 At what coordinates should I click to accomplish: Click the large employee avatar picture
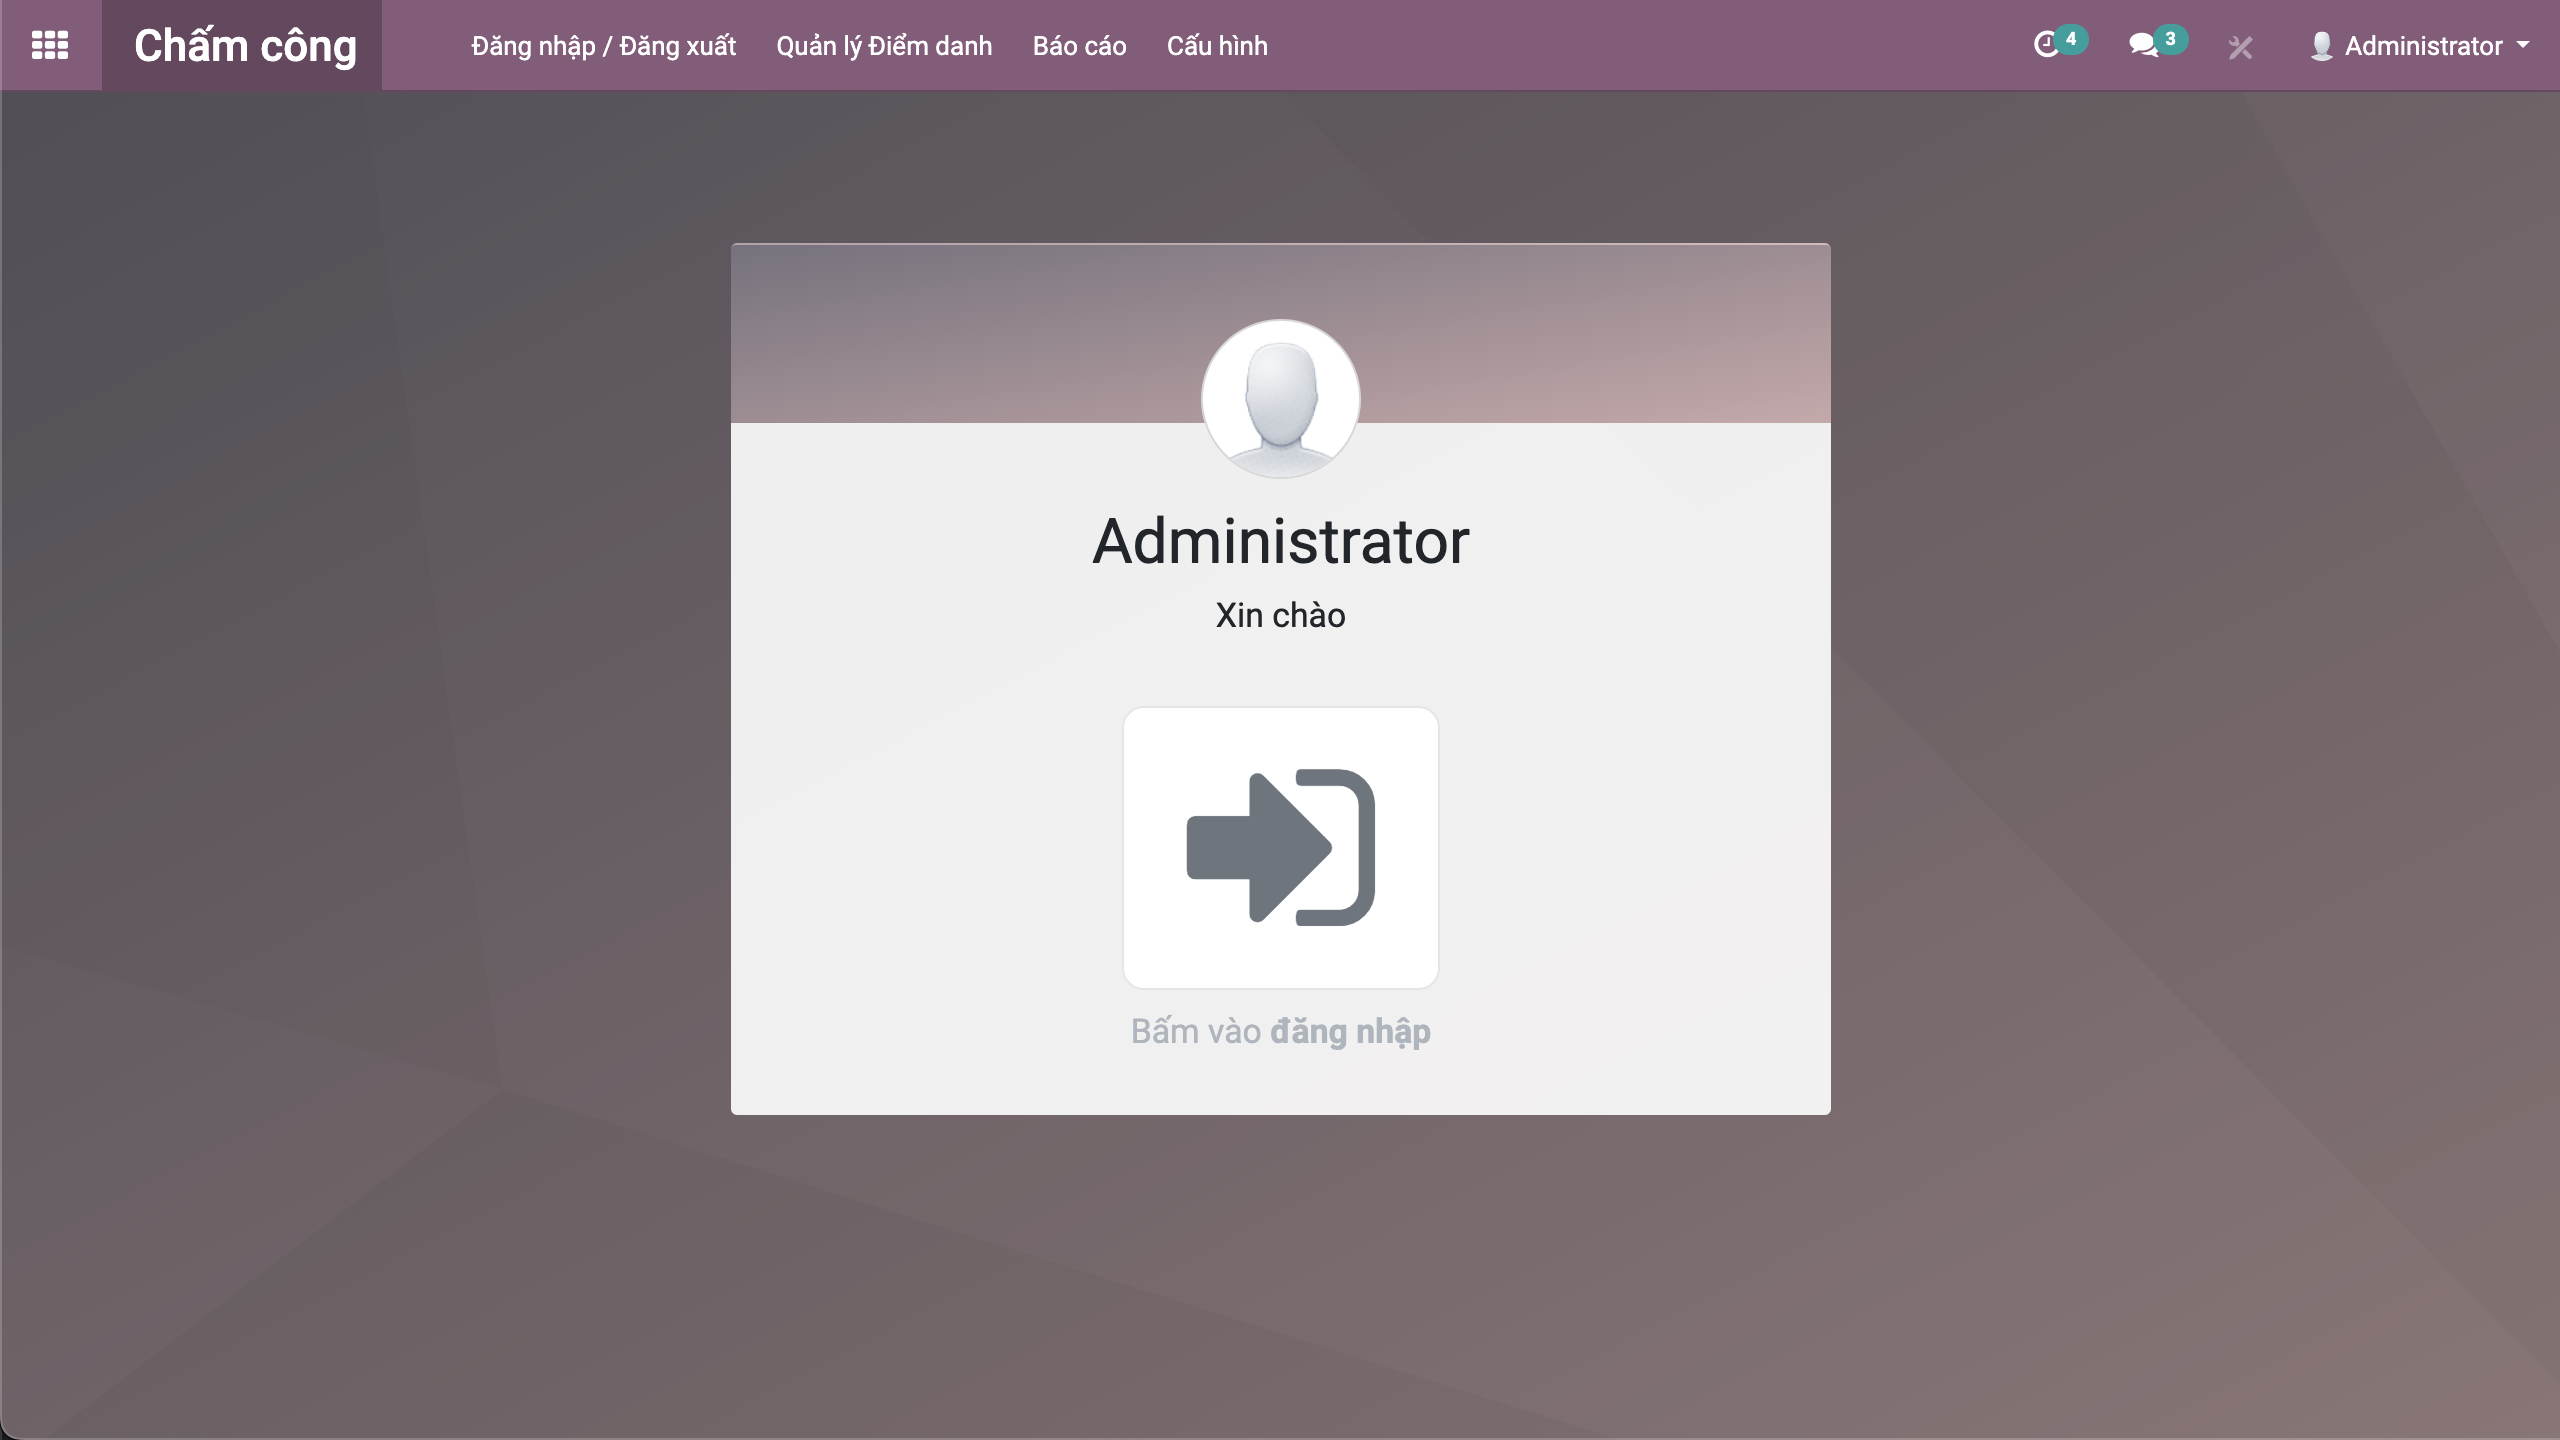point(1280,398)
